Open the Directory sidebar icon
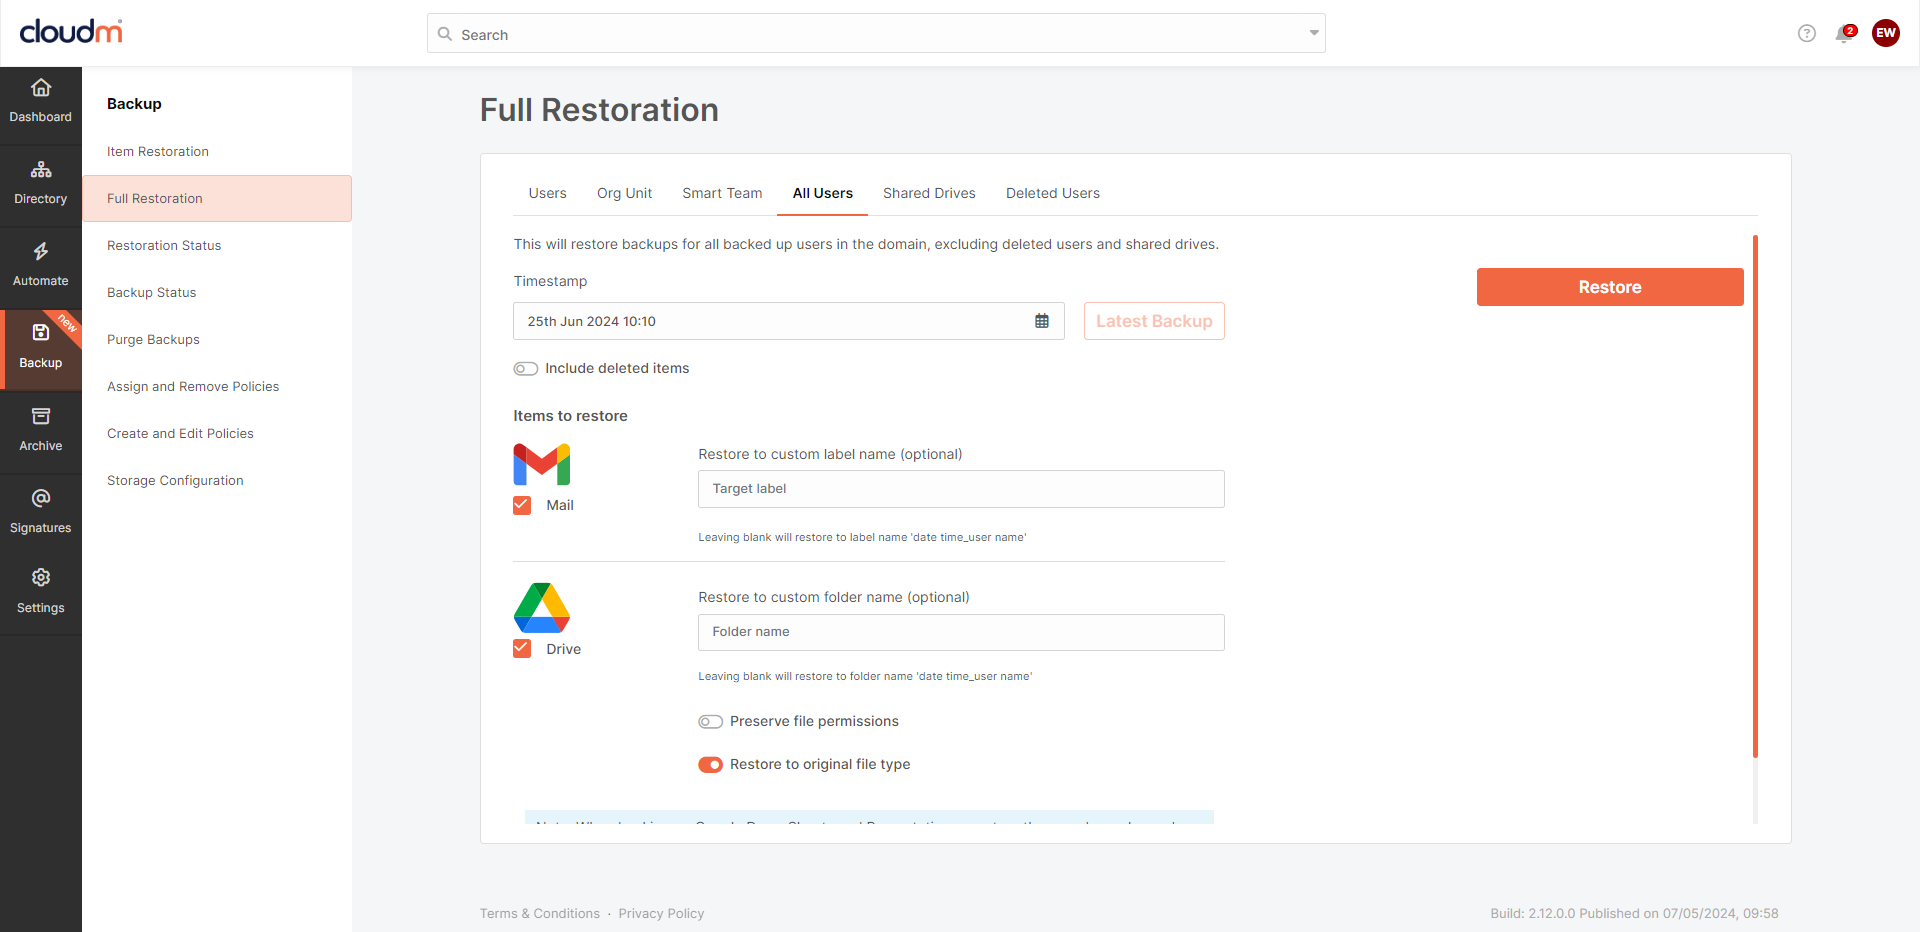This screenshot has height=932, width=1920. tap(41, 170)
